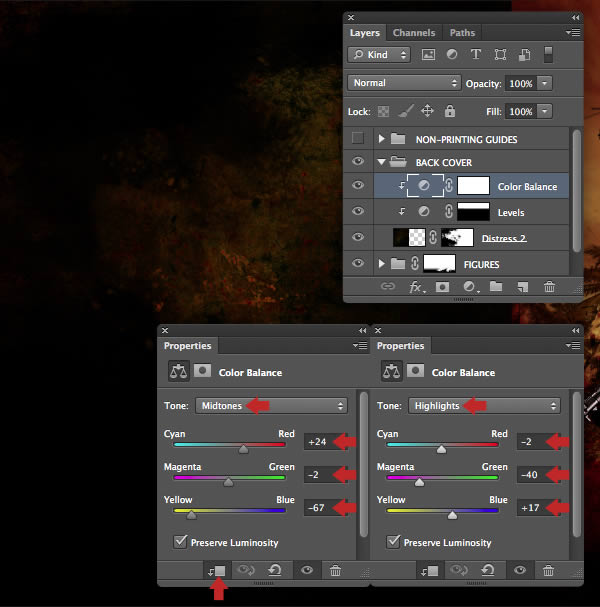Click view previous state icon in Midtones panel
The image size is (600, 607).
(245, 570)
